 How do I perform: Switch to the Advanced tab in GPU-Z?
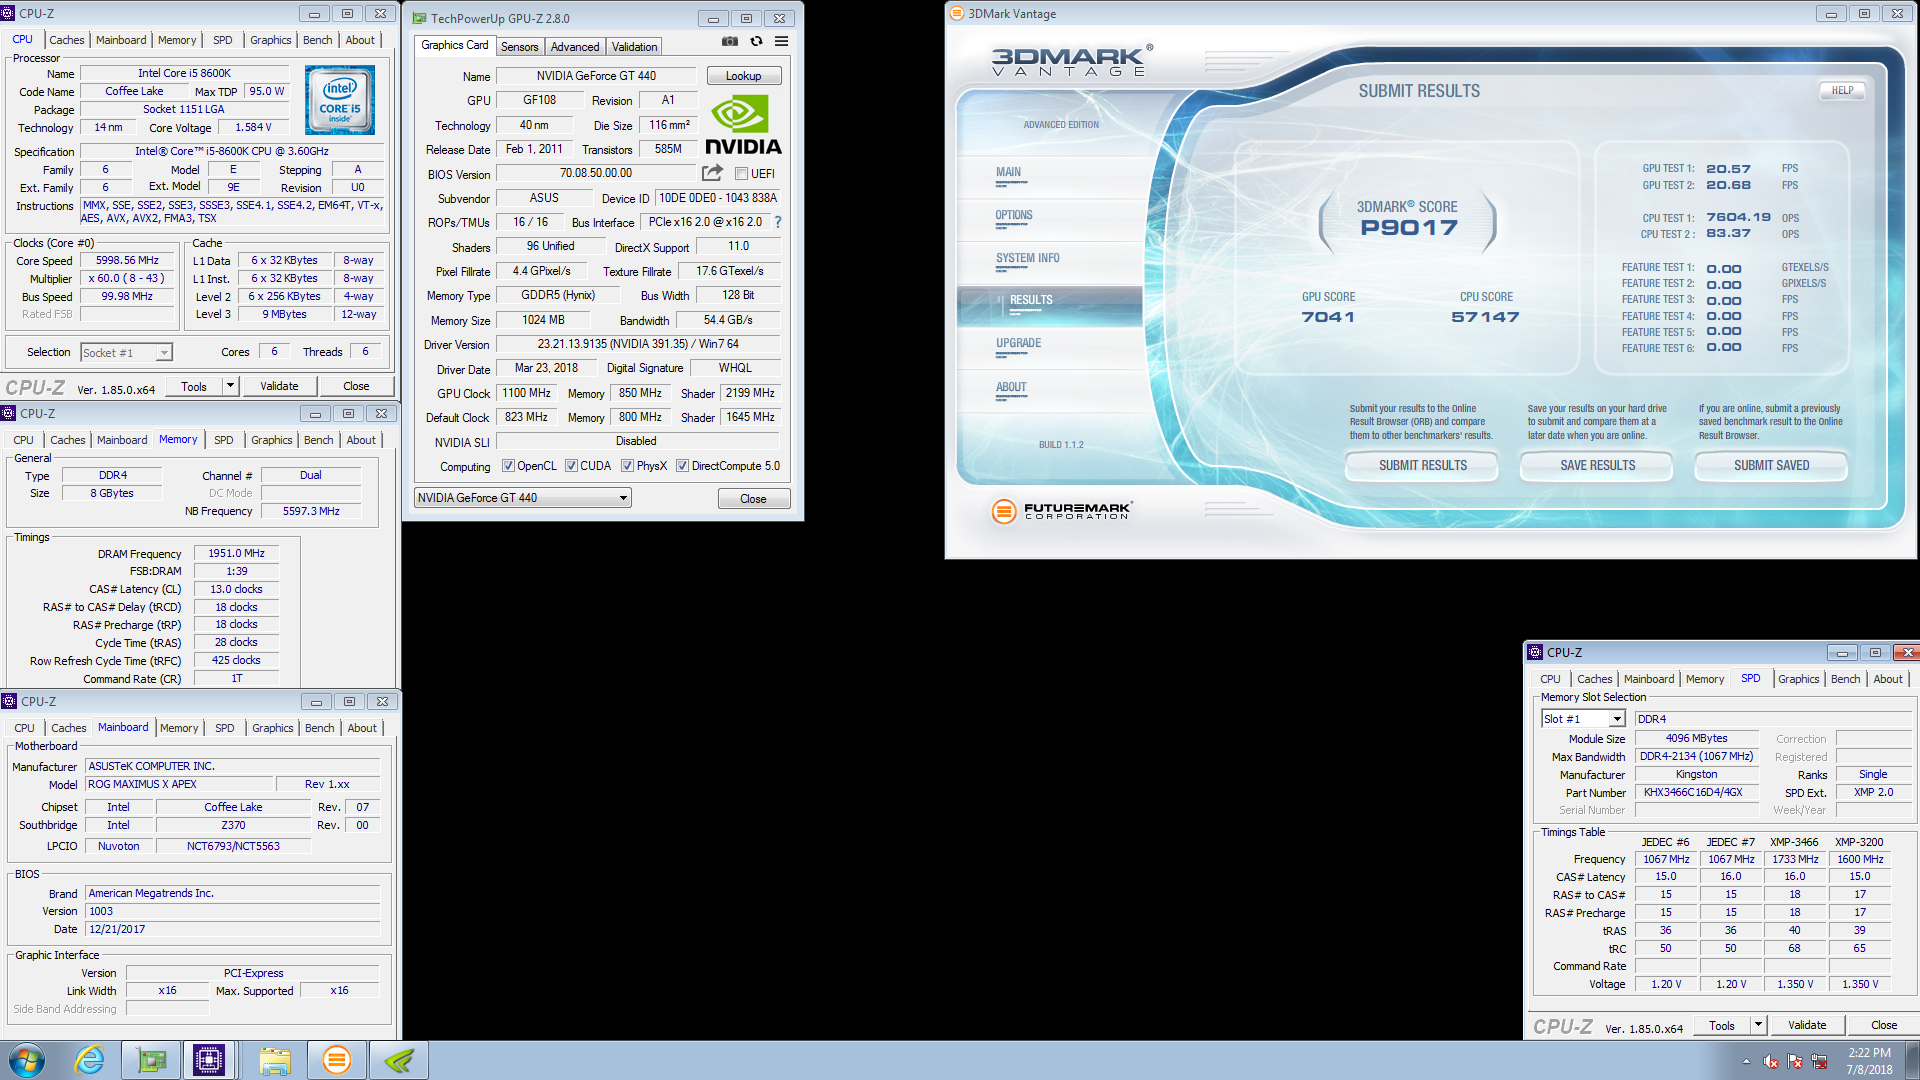(x=575, y=47)
